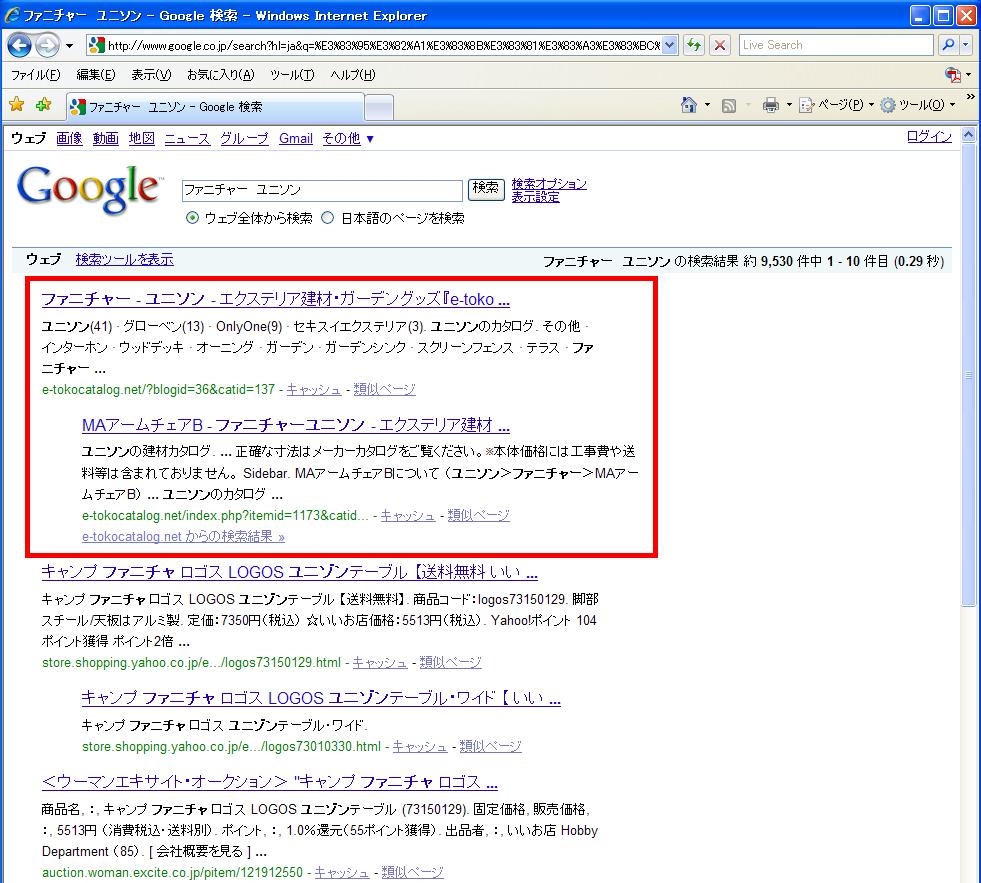Select ウェブ全体から検索 radio button

coord(193,218)
